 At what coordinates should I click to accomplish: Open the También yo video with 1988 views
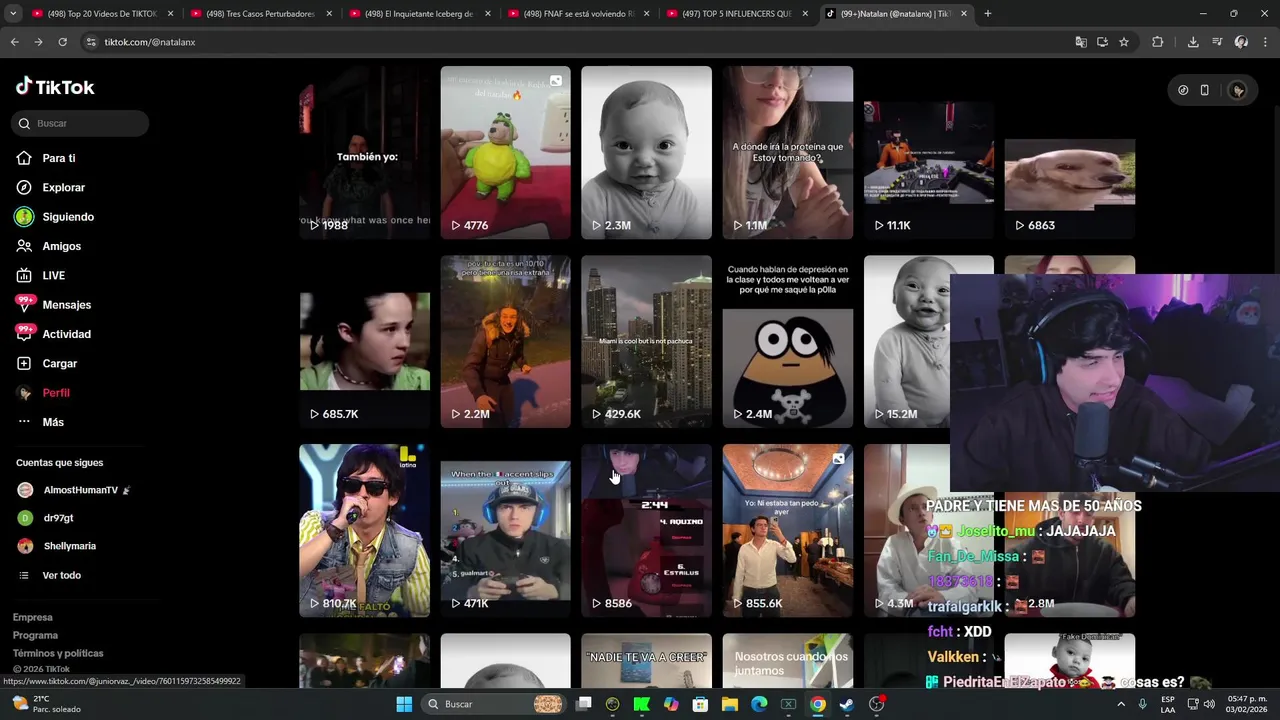tap(364, 153)
